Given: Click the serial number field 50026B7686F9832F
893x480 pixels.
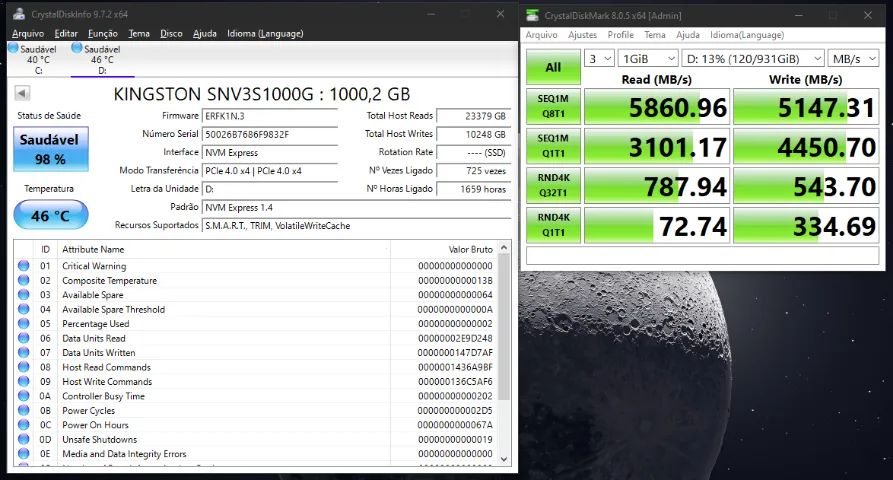Looking at the screenshot, I should pyautogui.click(x=270, y=134).
